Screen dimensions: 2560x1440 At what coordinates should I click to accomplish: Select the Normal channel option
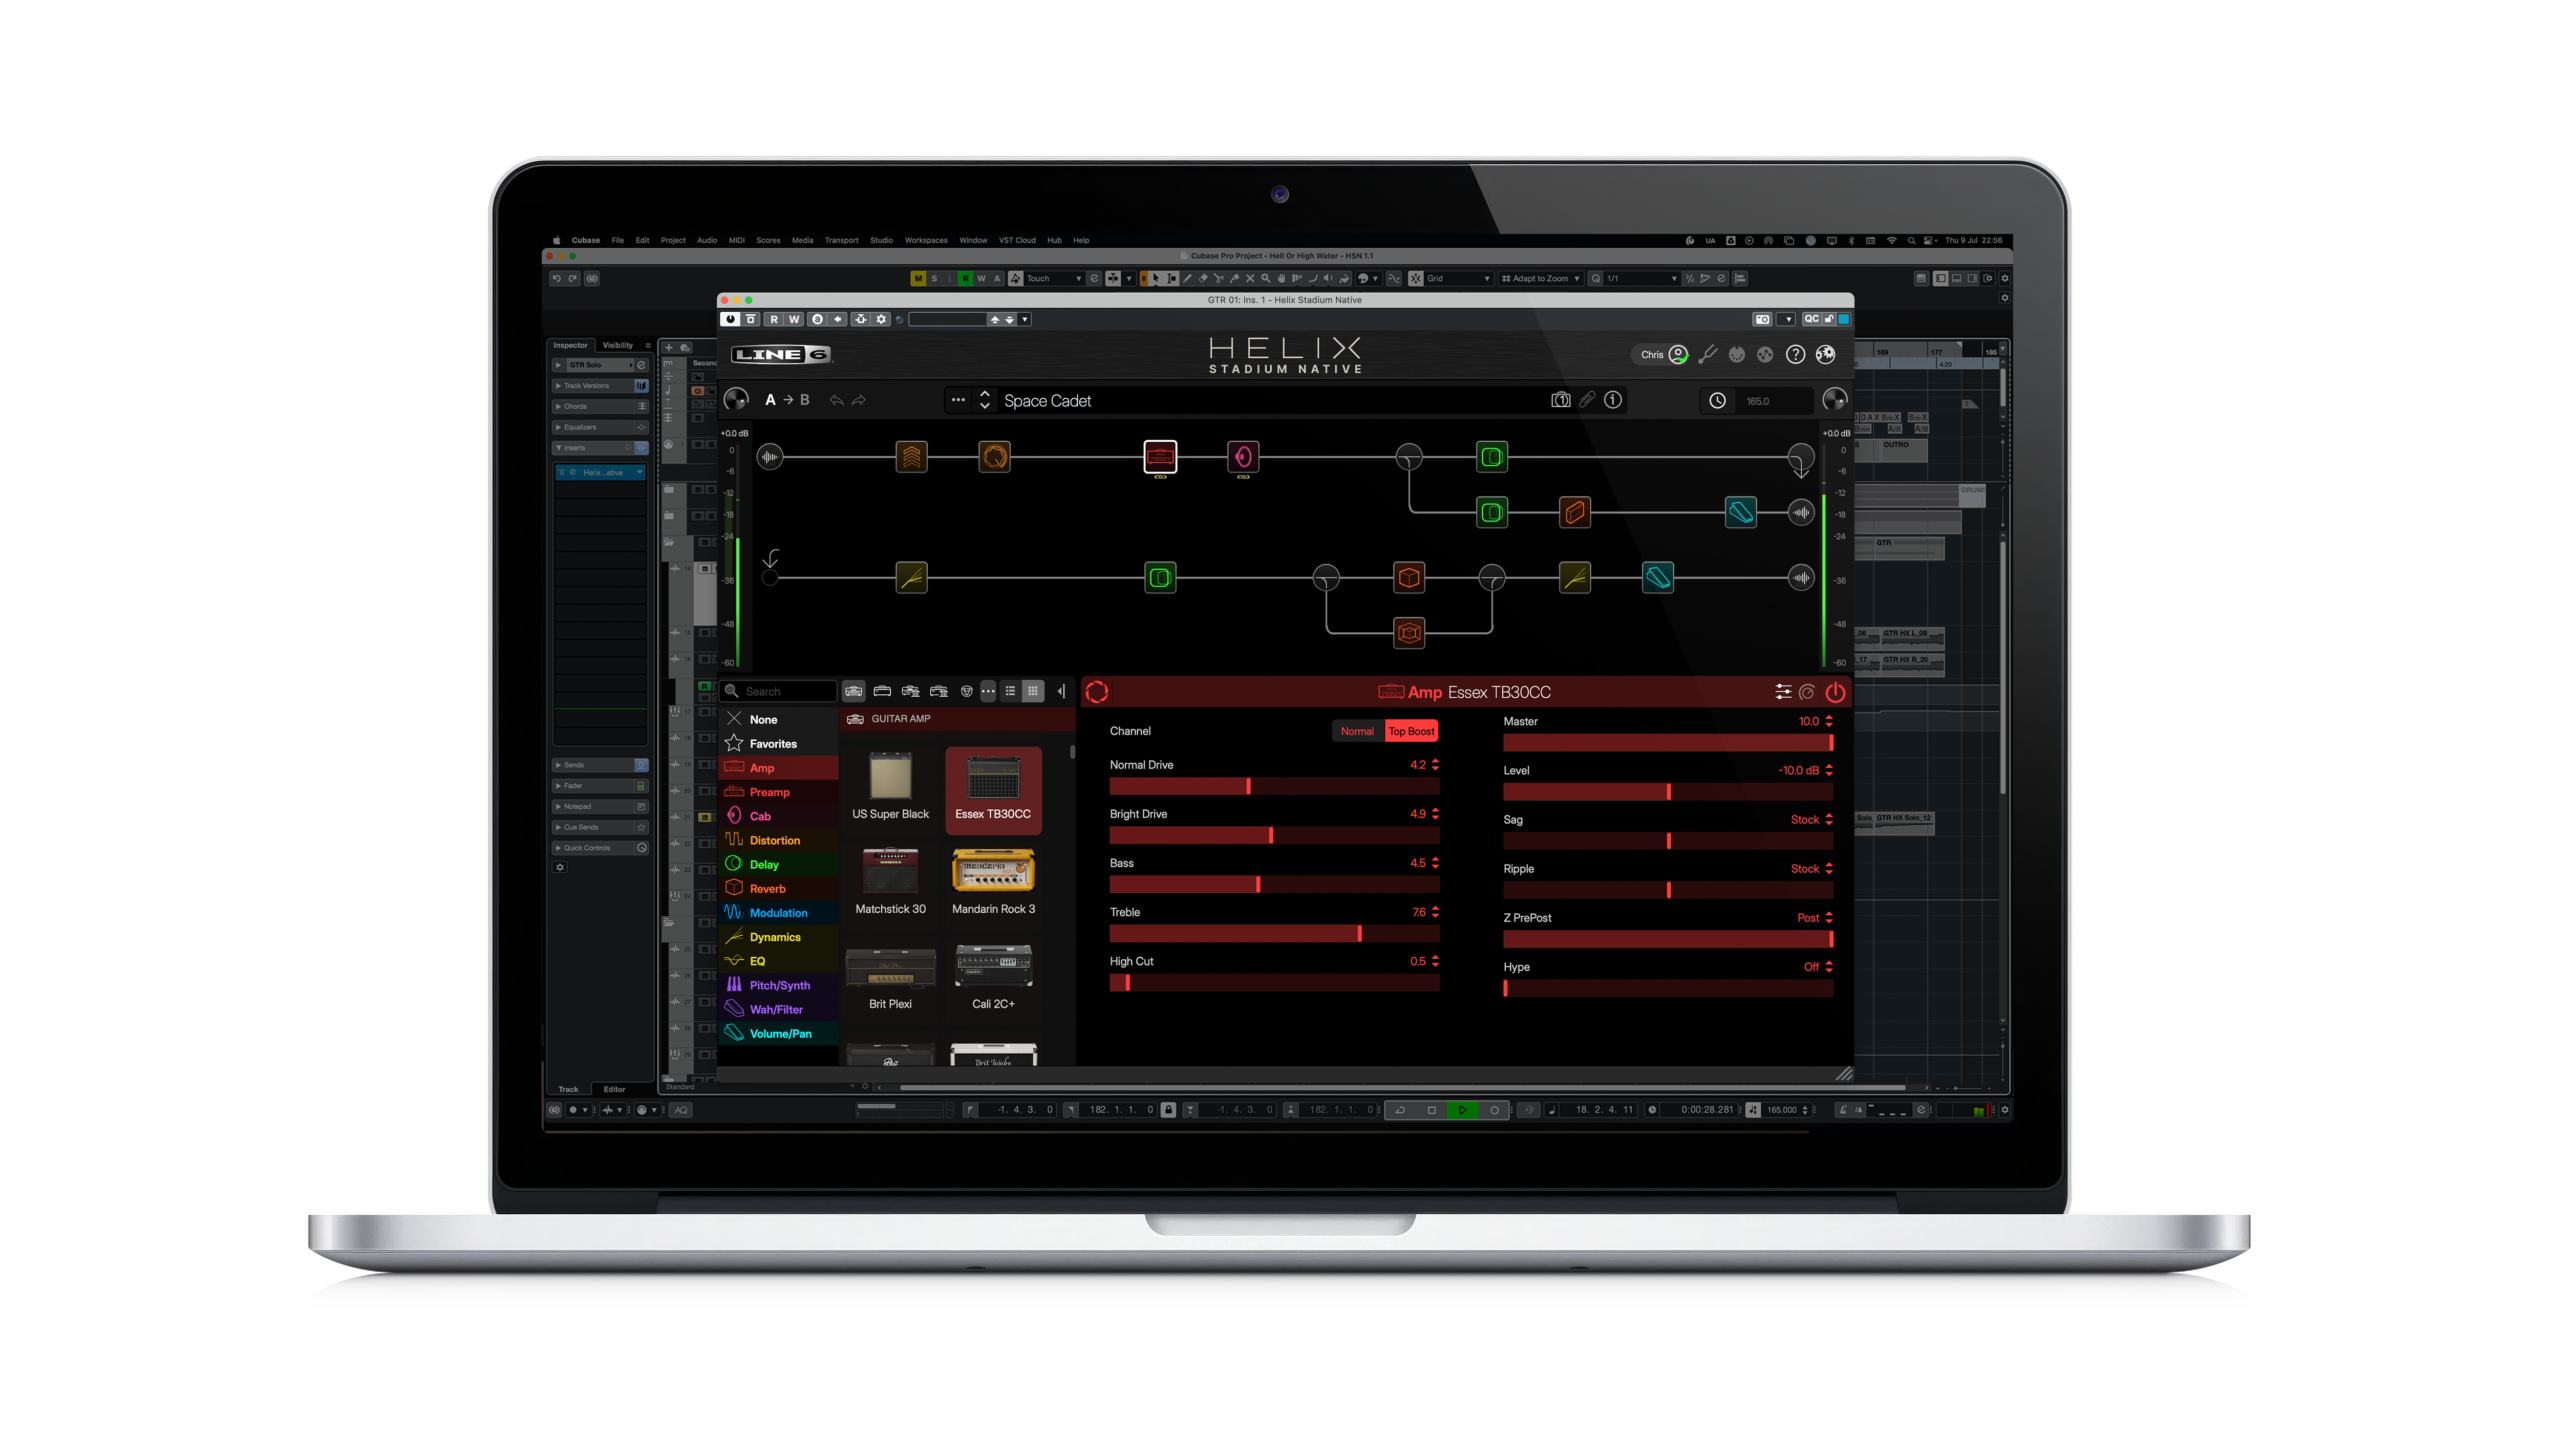point(1357,731)
